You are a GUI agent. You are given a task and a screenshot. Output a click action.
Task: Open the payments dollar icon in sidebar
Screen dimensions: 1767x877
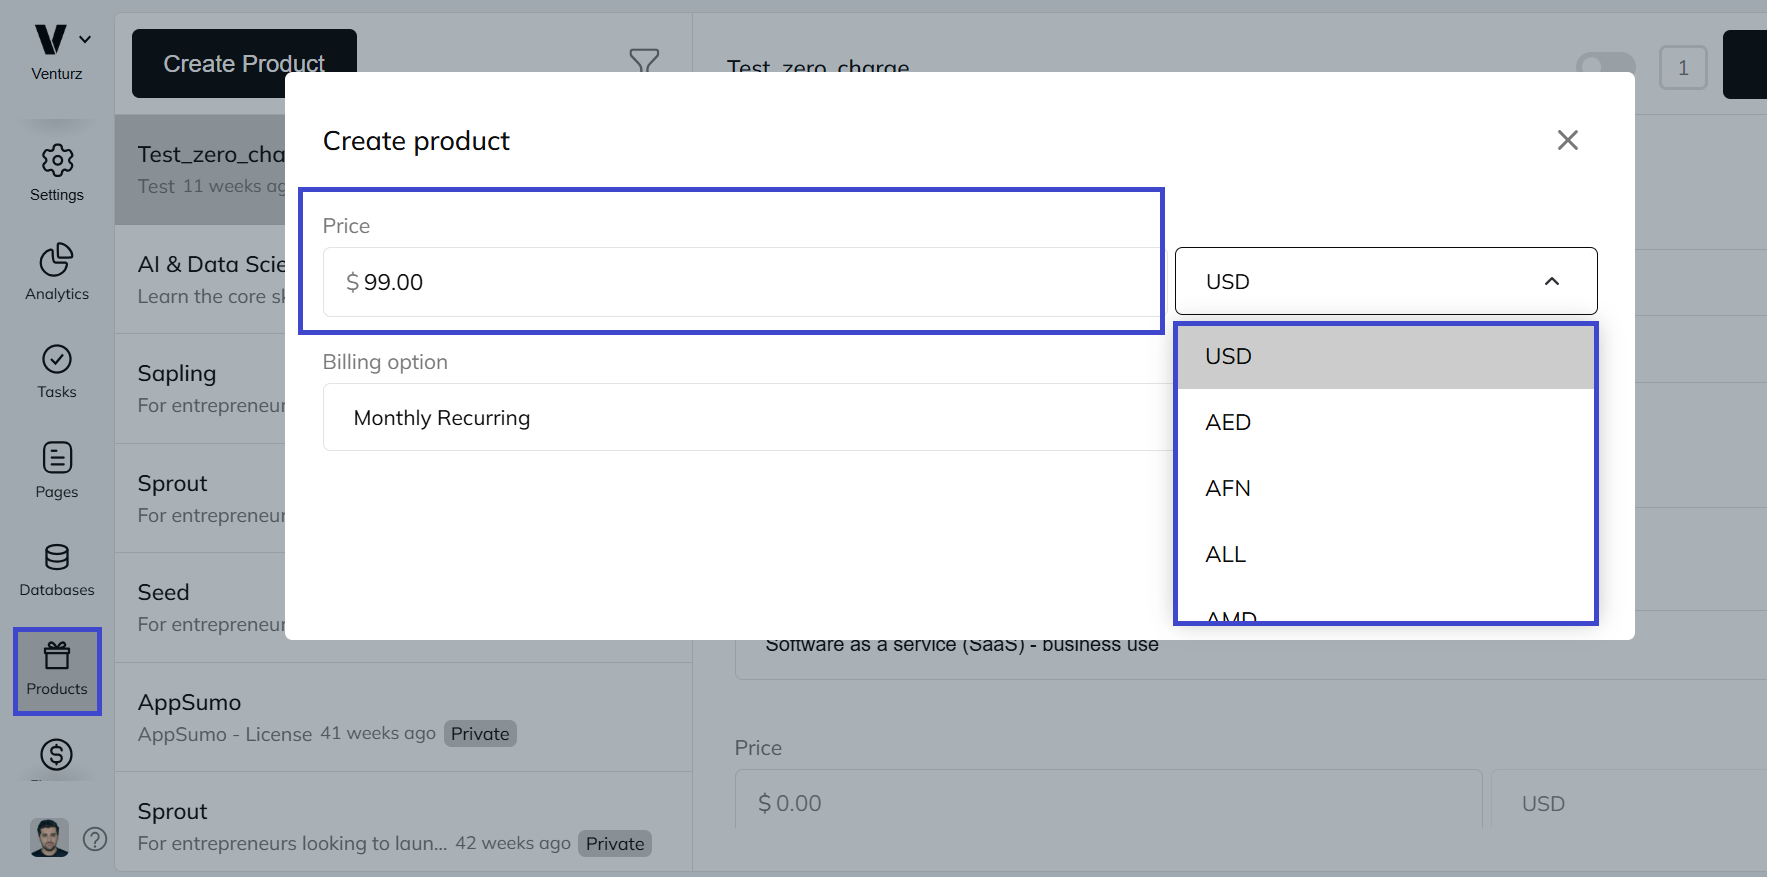pos(56,757)
